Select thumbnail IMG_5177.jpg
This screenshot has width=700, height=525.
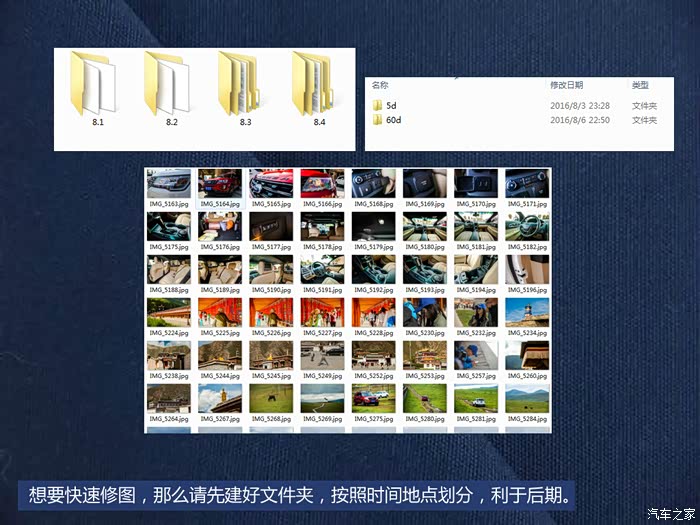pyautogui.click(x=271, y=226)
